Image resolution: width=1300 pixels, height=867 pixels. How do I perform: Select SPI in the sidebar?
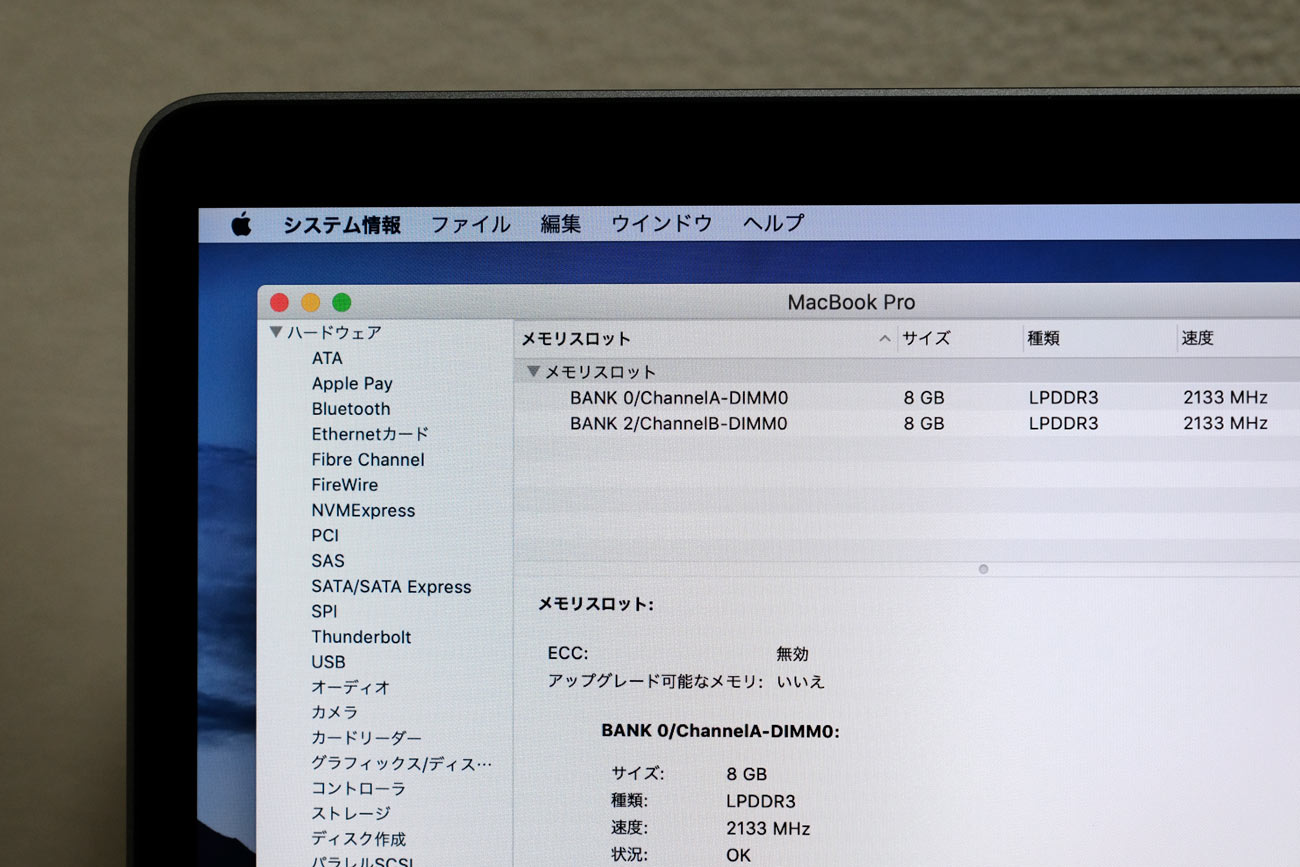[x=324, y=612]
